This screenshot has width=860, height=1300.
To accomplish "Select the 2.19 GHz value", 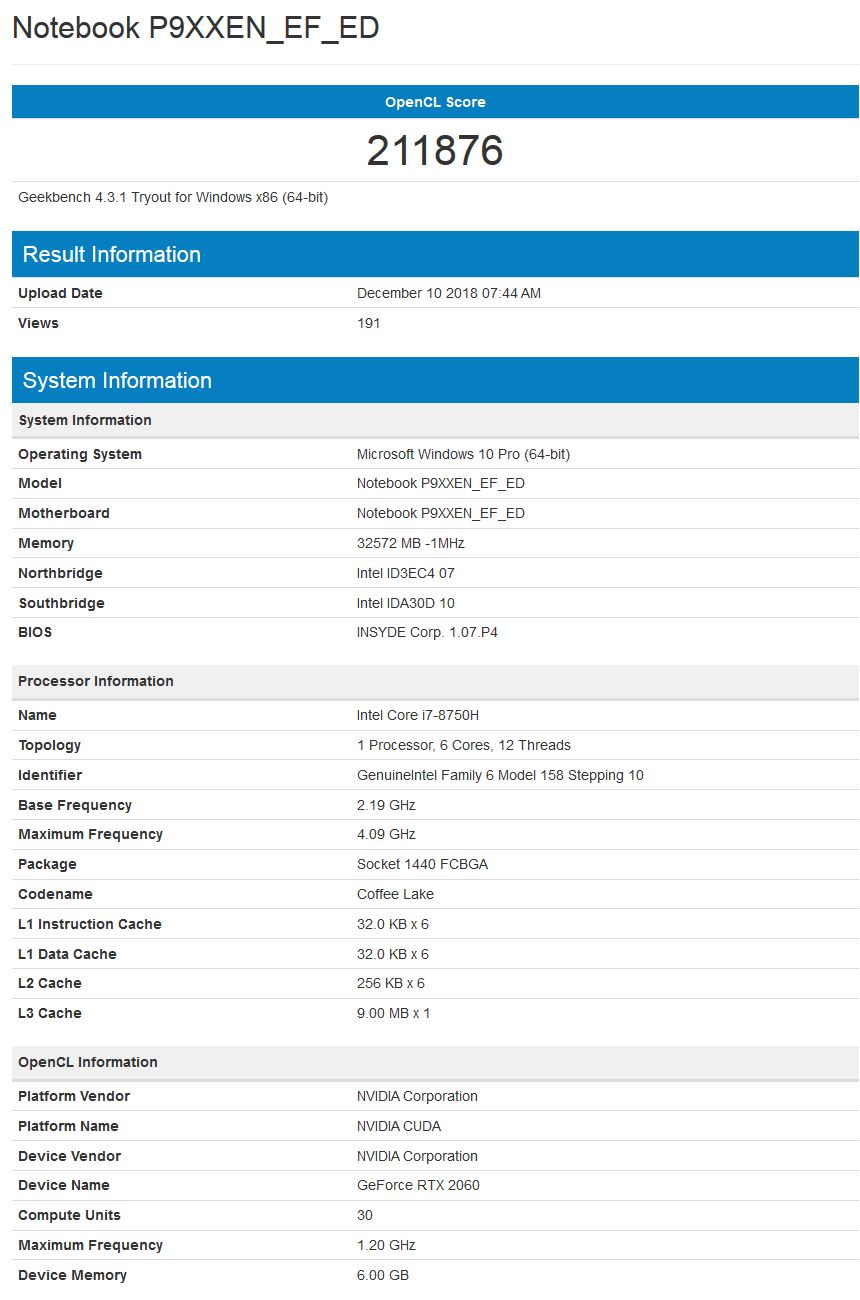I will click(386, 805).
